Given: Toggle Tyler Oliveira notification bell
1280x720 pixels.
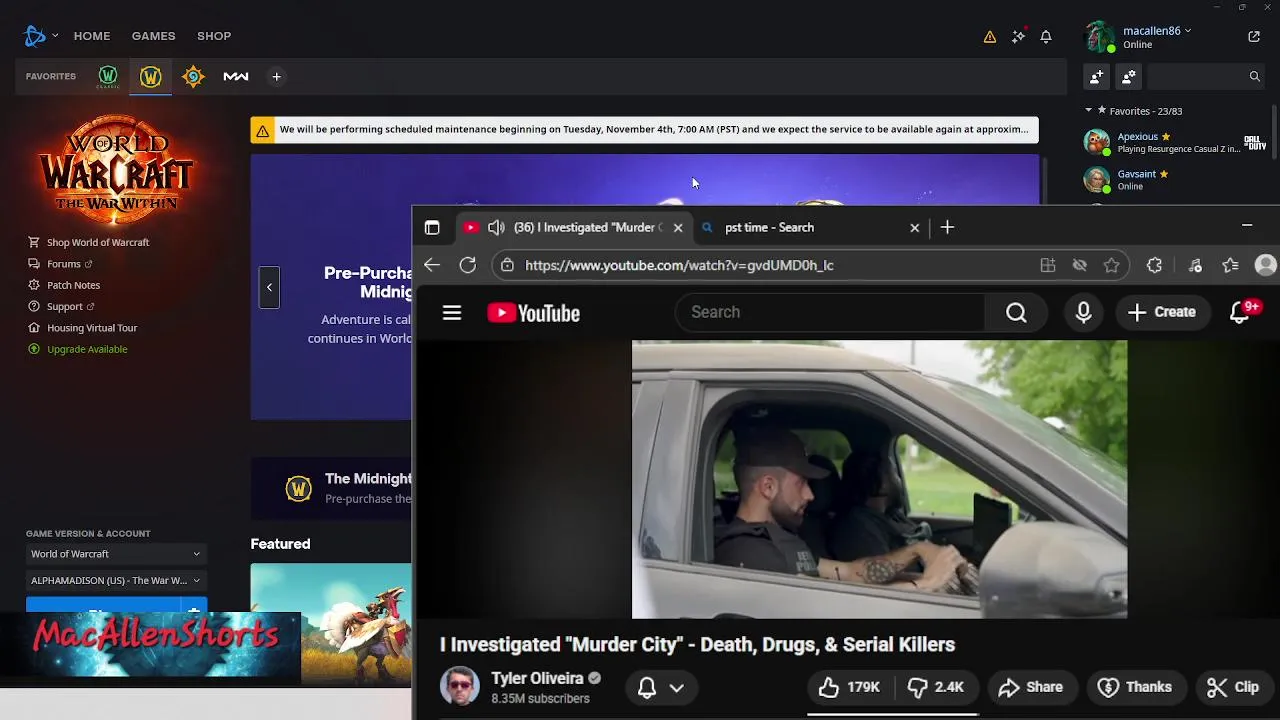Looking at the screenshot, I should coord(647,688).
